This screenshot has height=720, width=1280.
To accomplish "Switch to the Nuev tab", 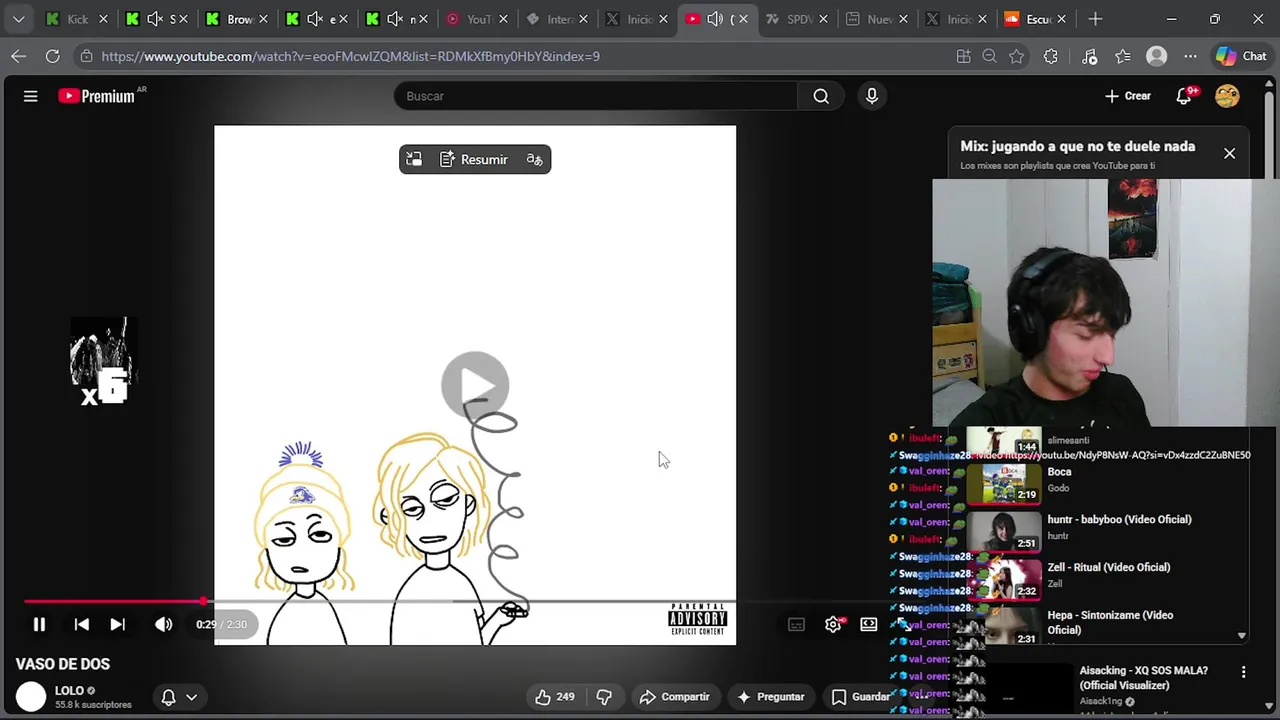I will point(878,19).
